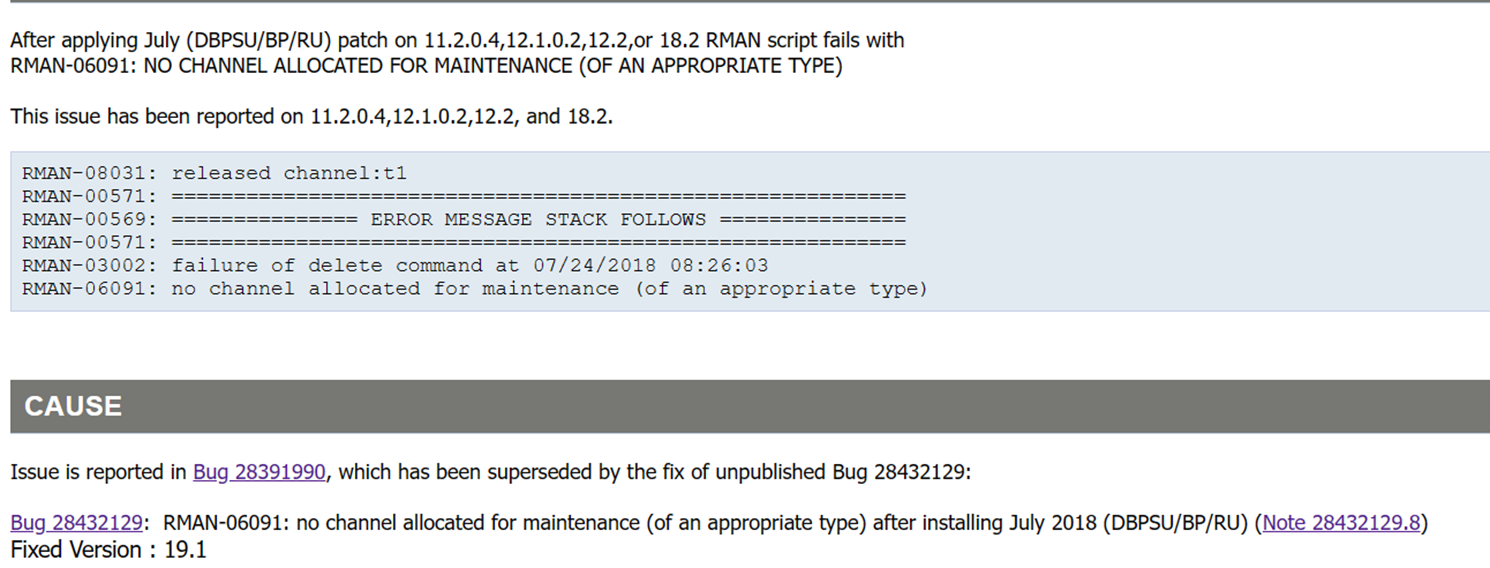
Task: Click the 'superseded by the fix' phrase
Action: tap(579, 472)
